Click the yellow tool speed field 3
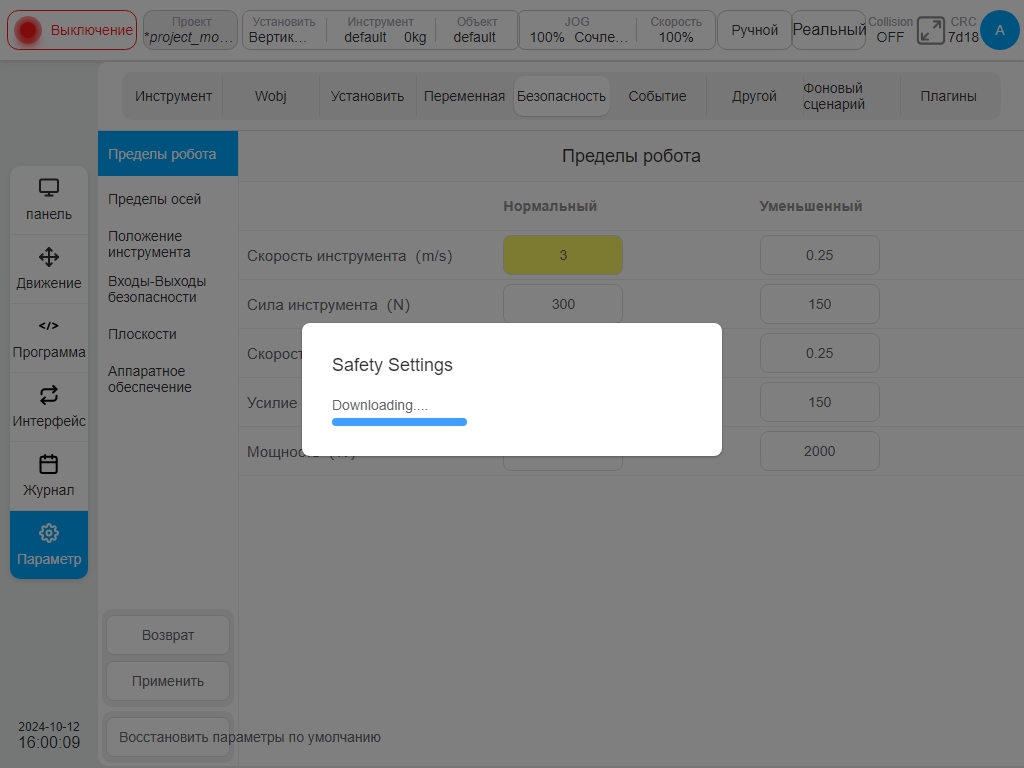 pos(562,255)
